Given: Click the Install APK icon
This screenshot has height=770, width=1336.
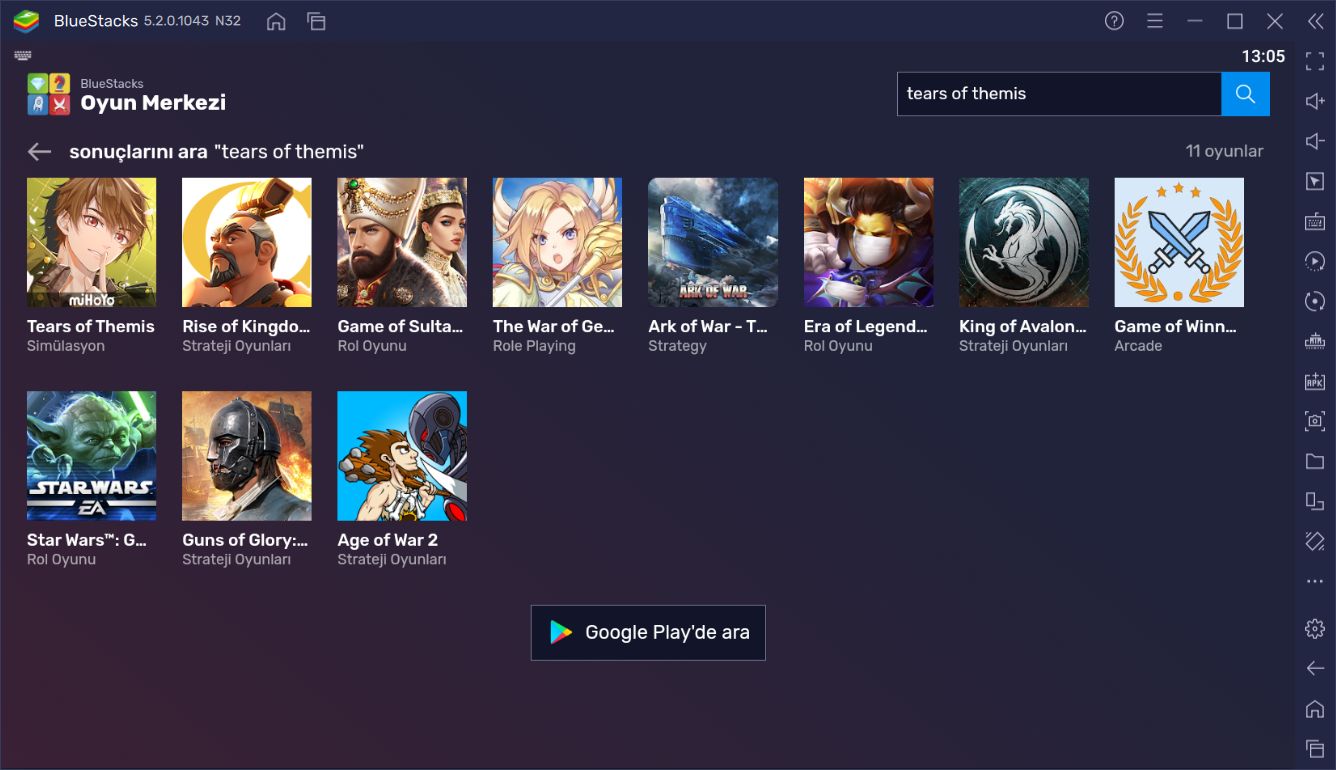Looking at the screenshot, I should (x=1315, y=381).
